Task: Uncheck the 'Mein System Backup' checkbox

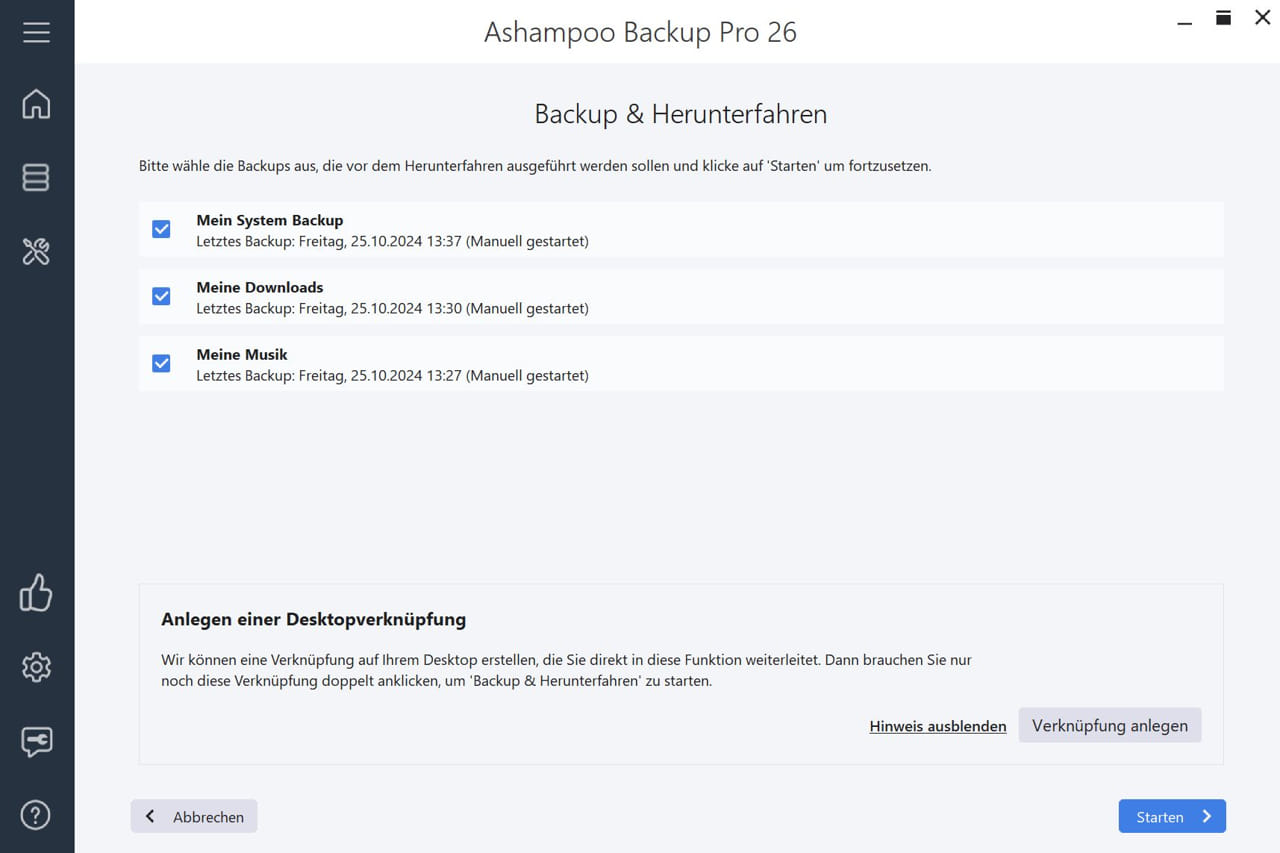Action: [x=161, y=229]
